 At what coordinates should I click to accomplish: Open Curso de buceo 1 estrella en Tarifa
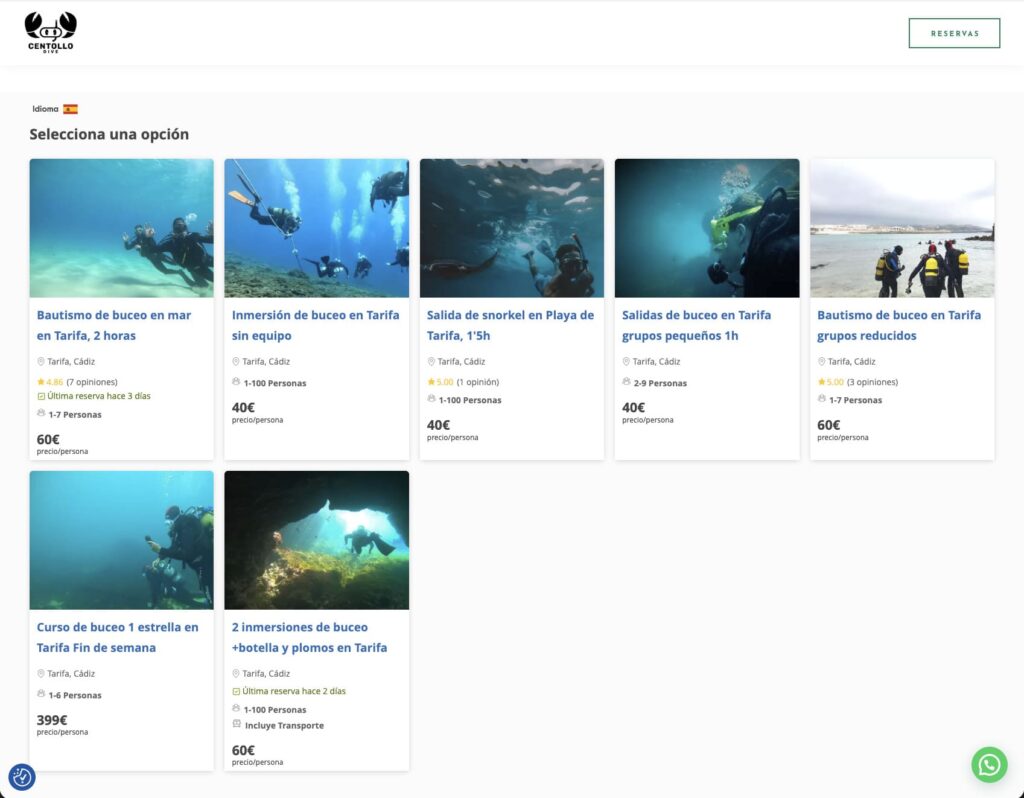pos(118,637)
